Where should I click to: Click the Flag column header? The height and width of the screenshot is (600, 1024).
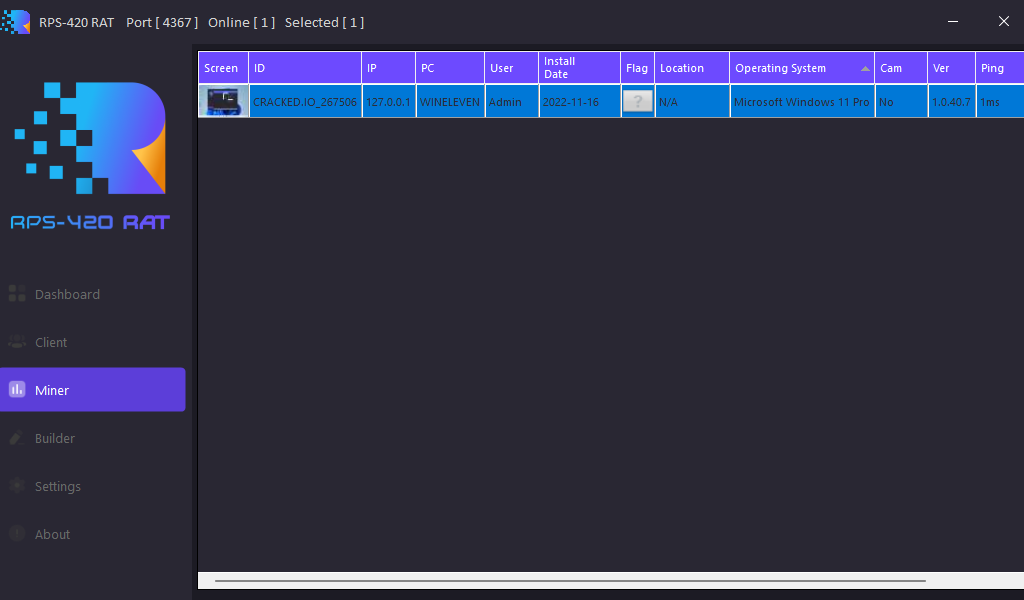point(637,68)
